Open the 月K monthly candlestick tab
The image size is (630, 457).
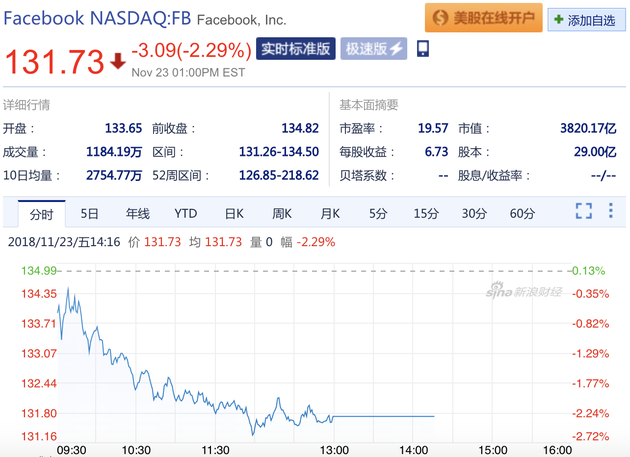pyautogui.click(x=330, y=213)
